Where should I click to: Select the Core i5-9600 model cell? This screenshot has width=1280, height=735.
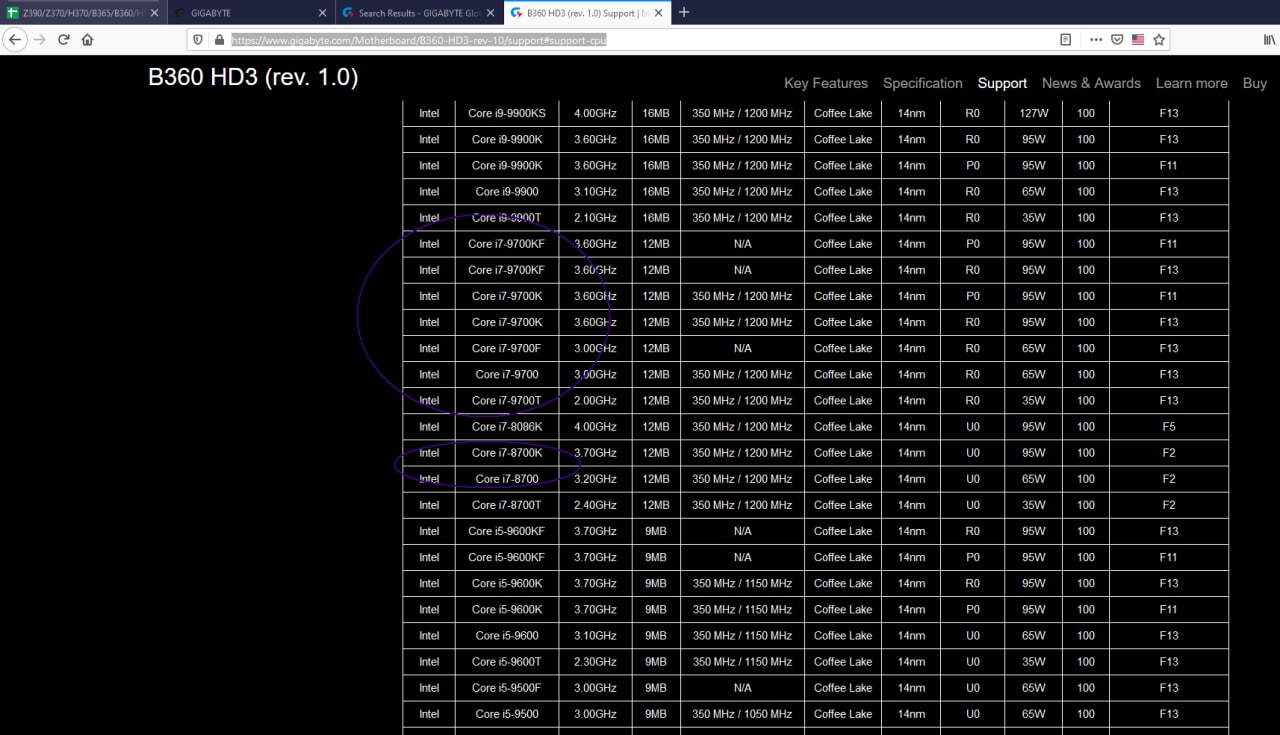507,635
